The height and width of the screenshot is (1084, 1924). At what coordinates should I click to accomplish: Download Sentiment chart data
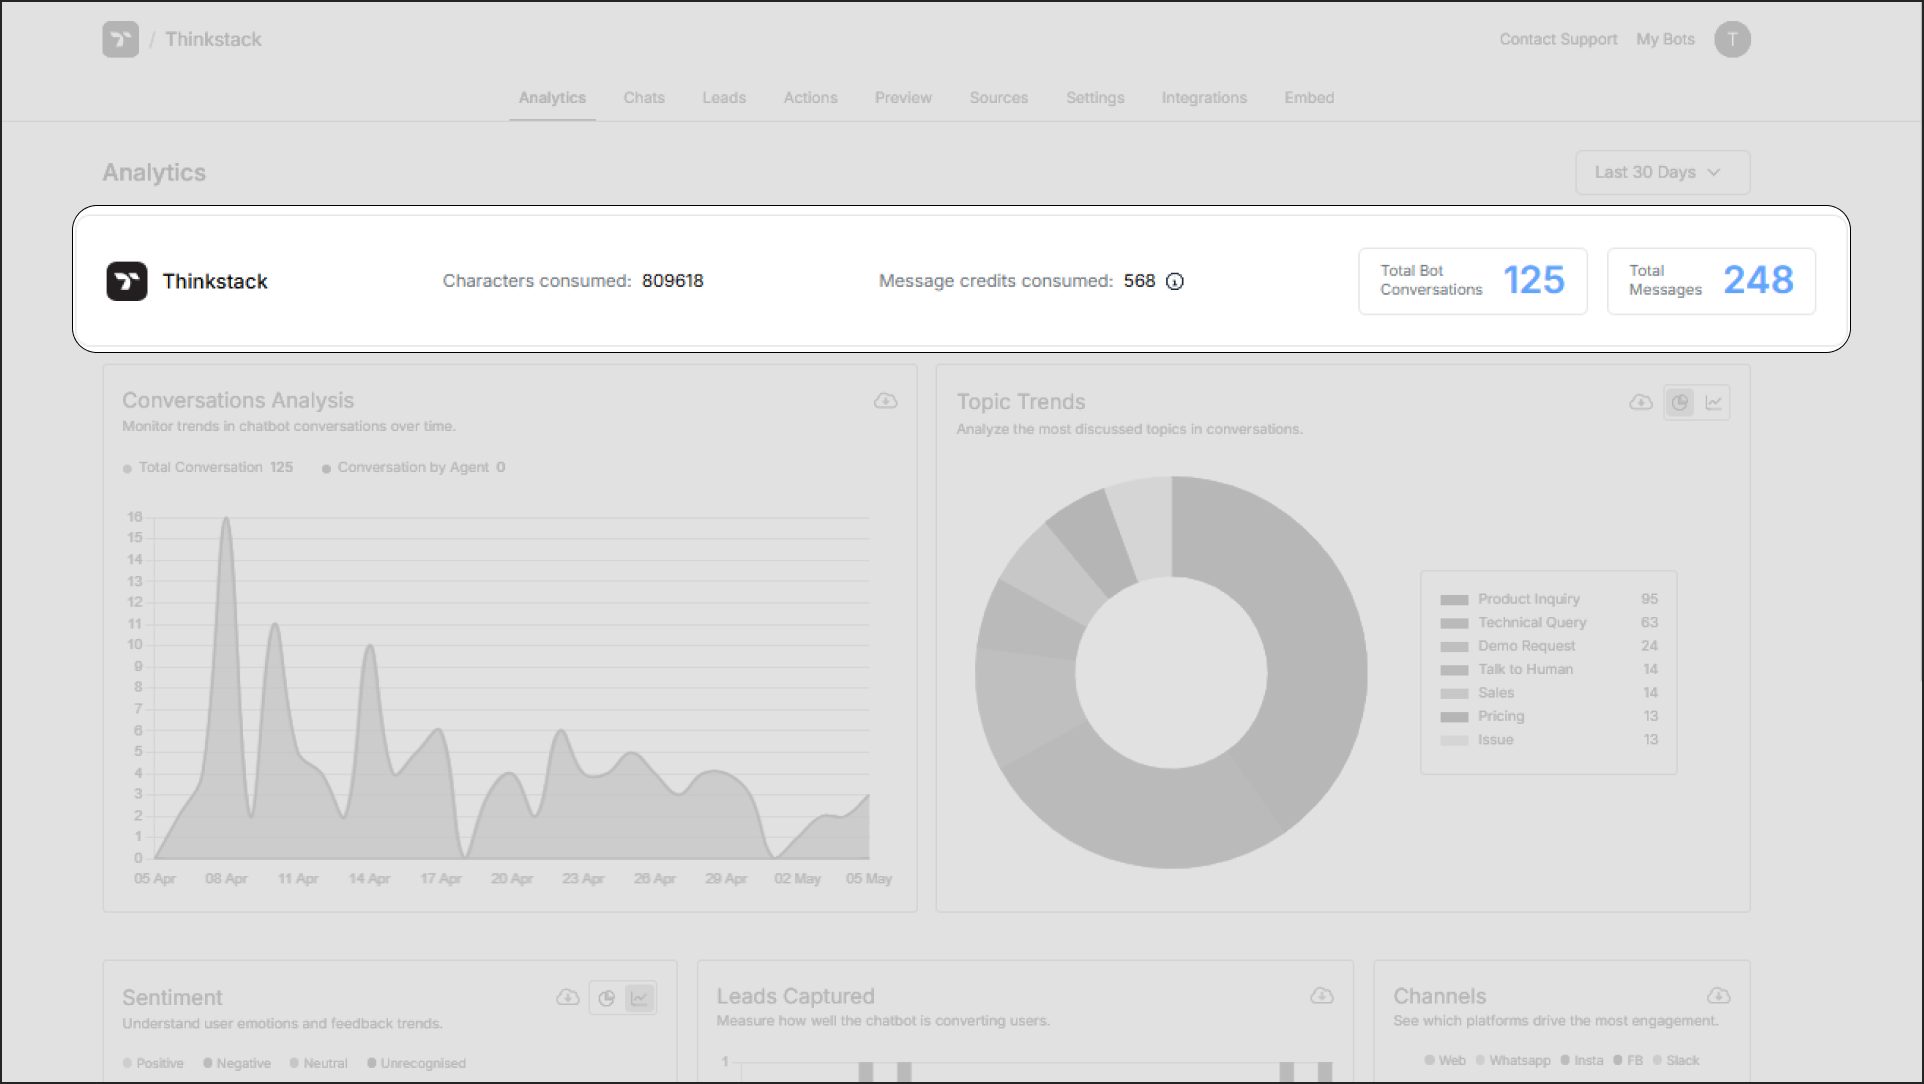tap(568, 997)
